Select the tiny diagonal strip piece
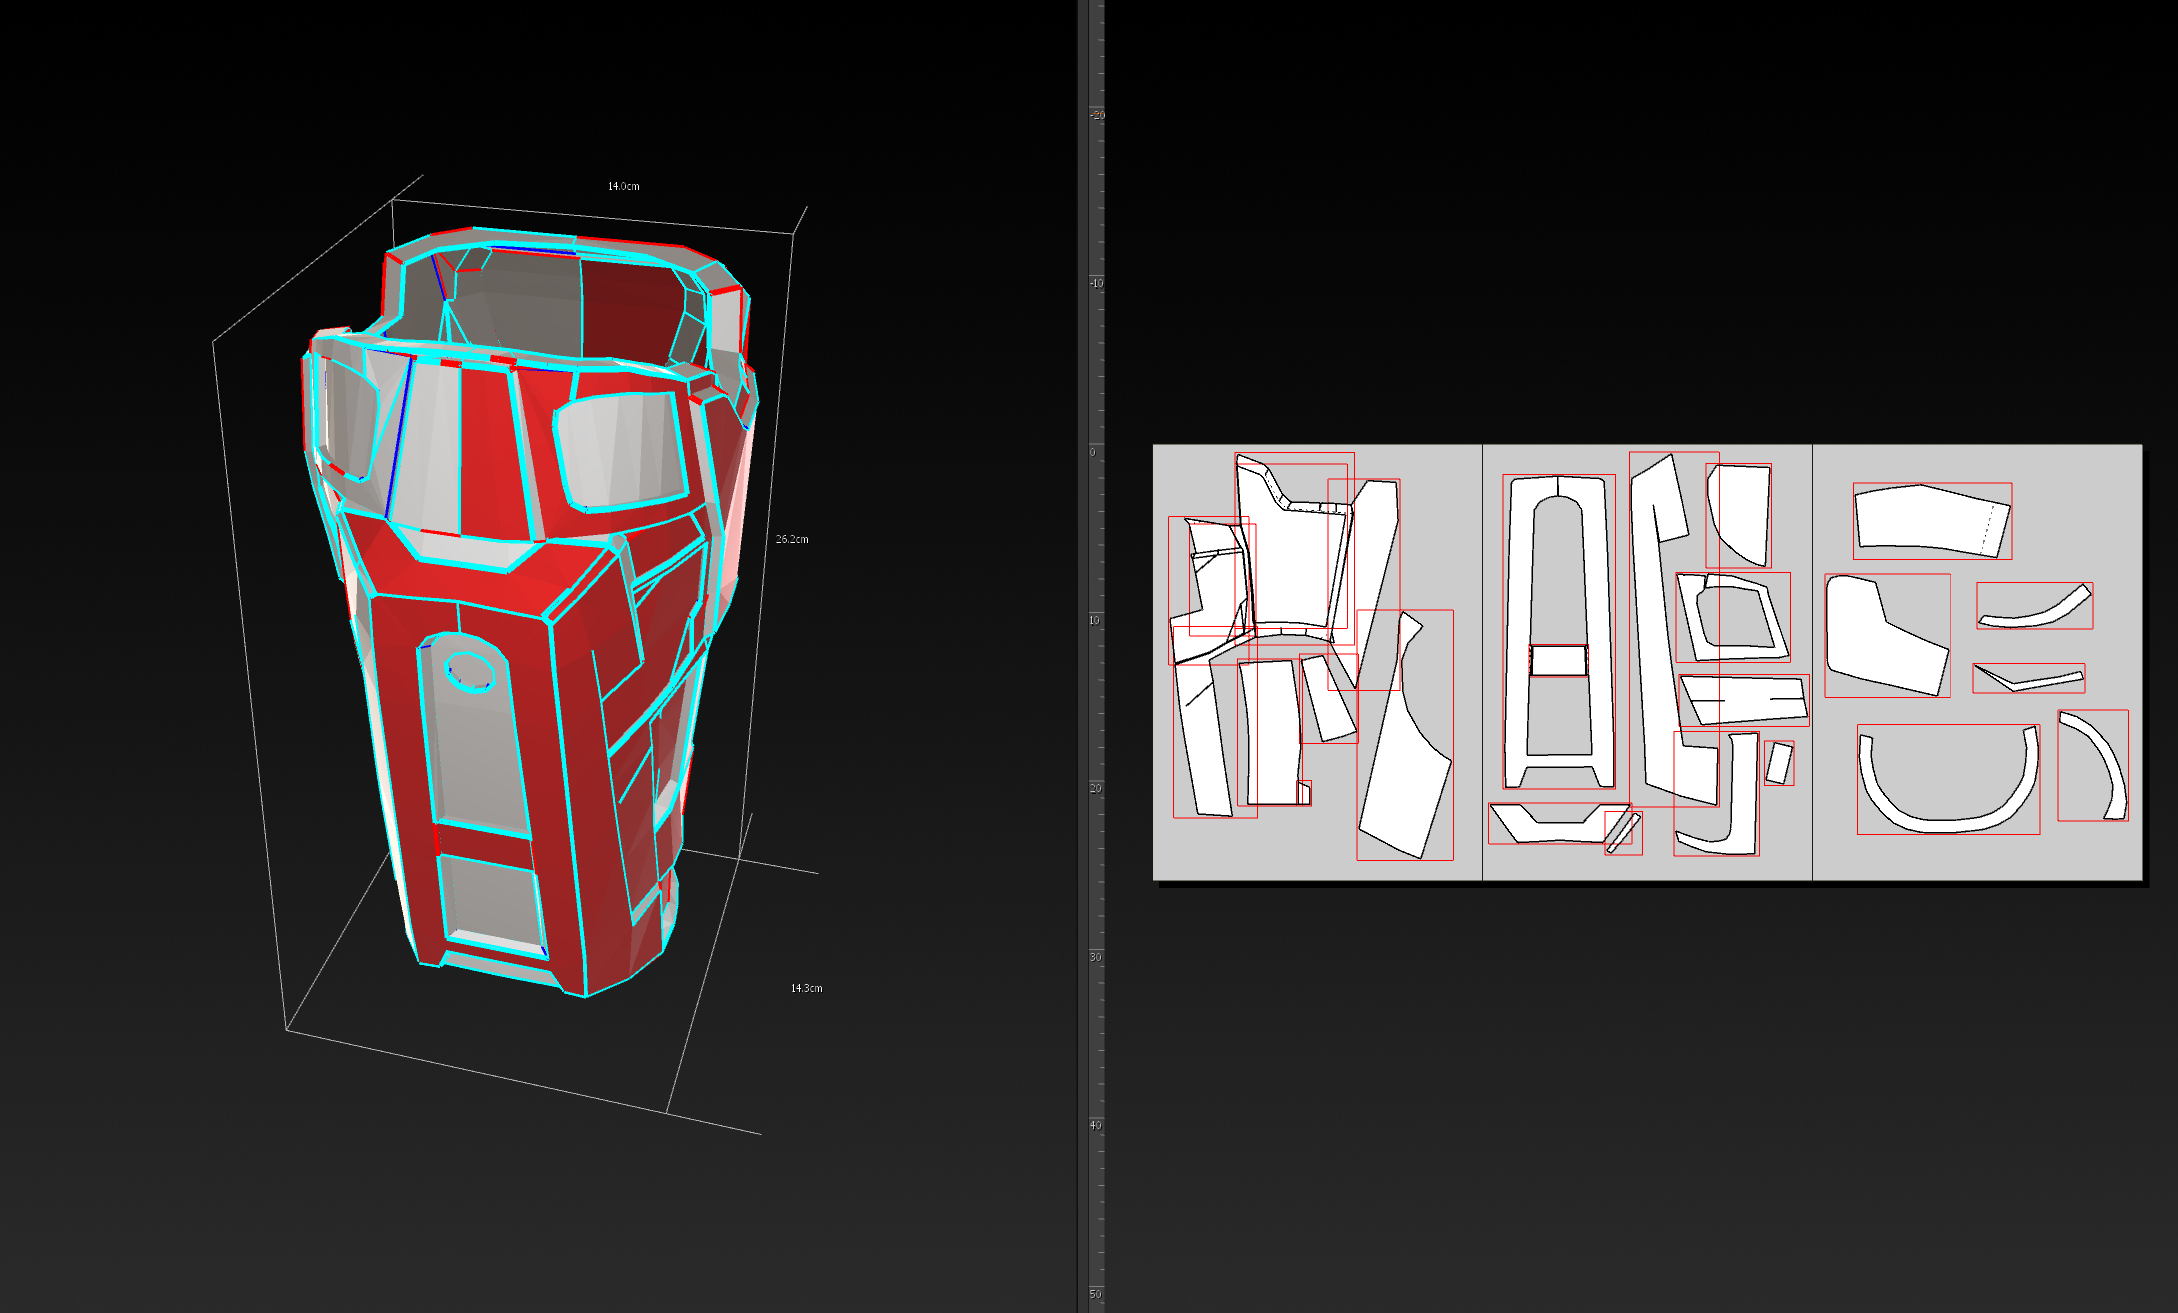2178x1313 pixels. point(1624,833)
